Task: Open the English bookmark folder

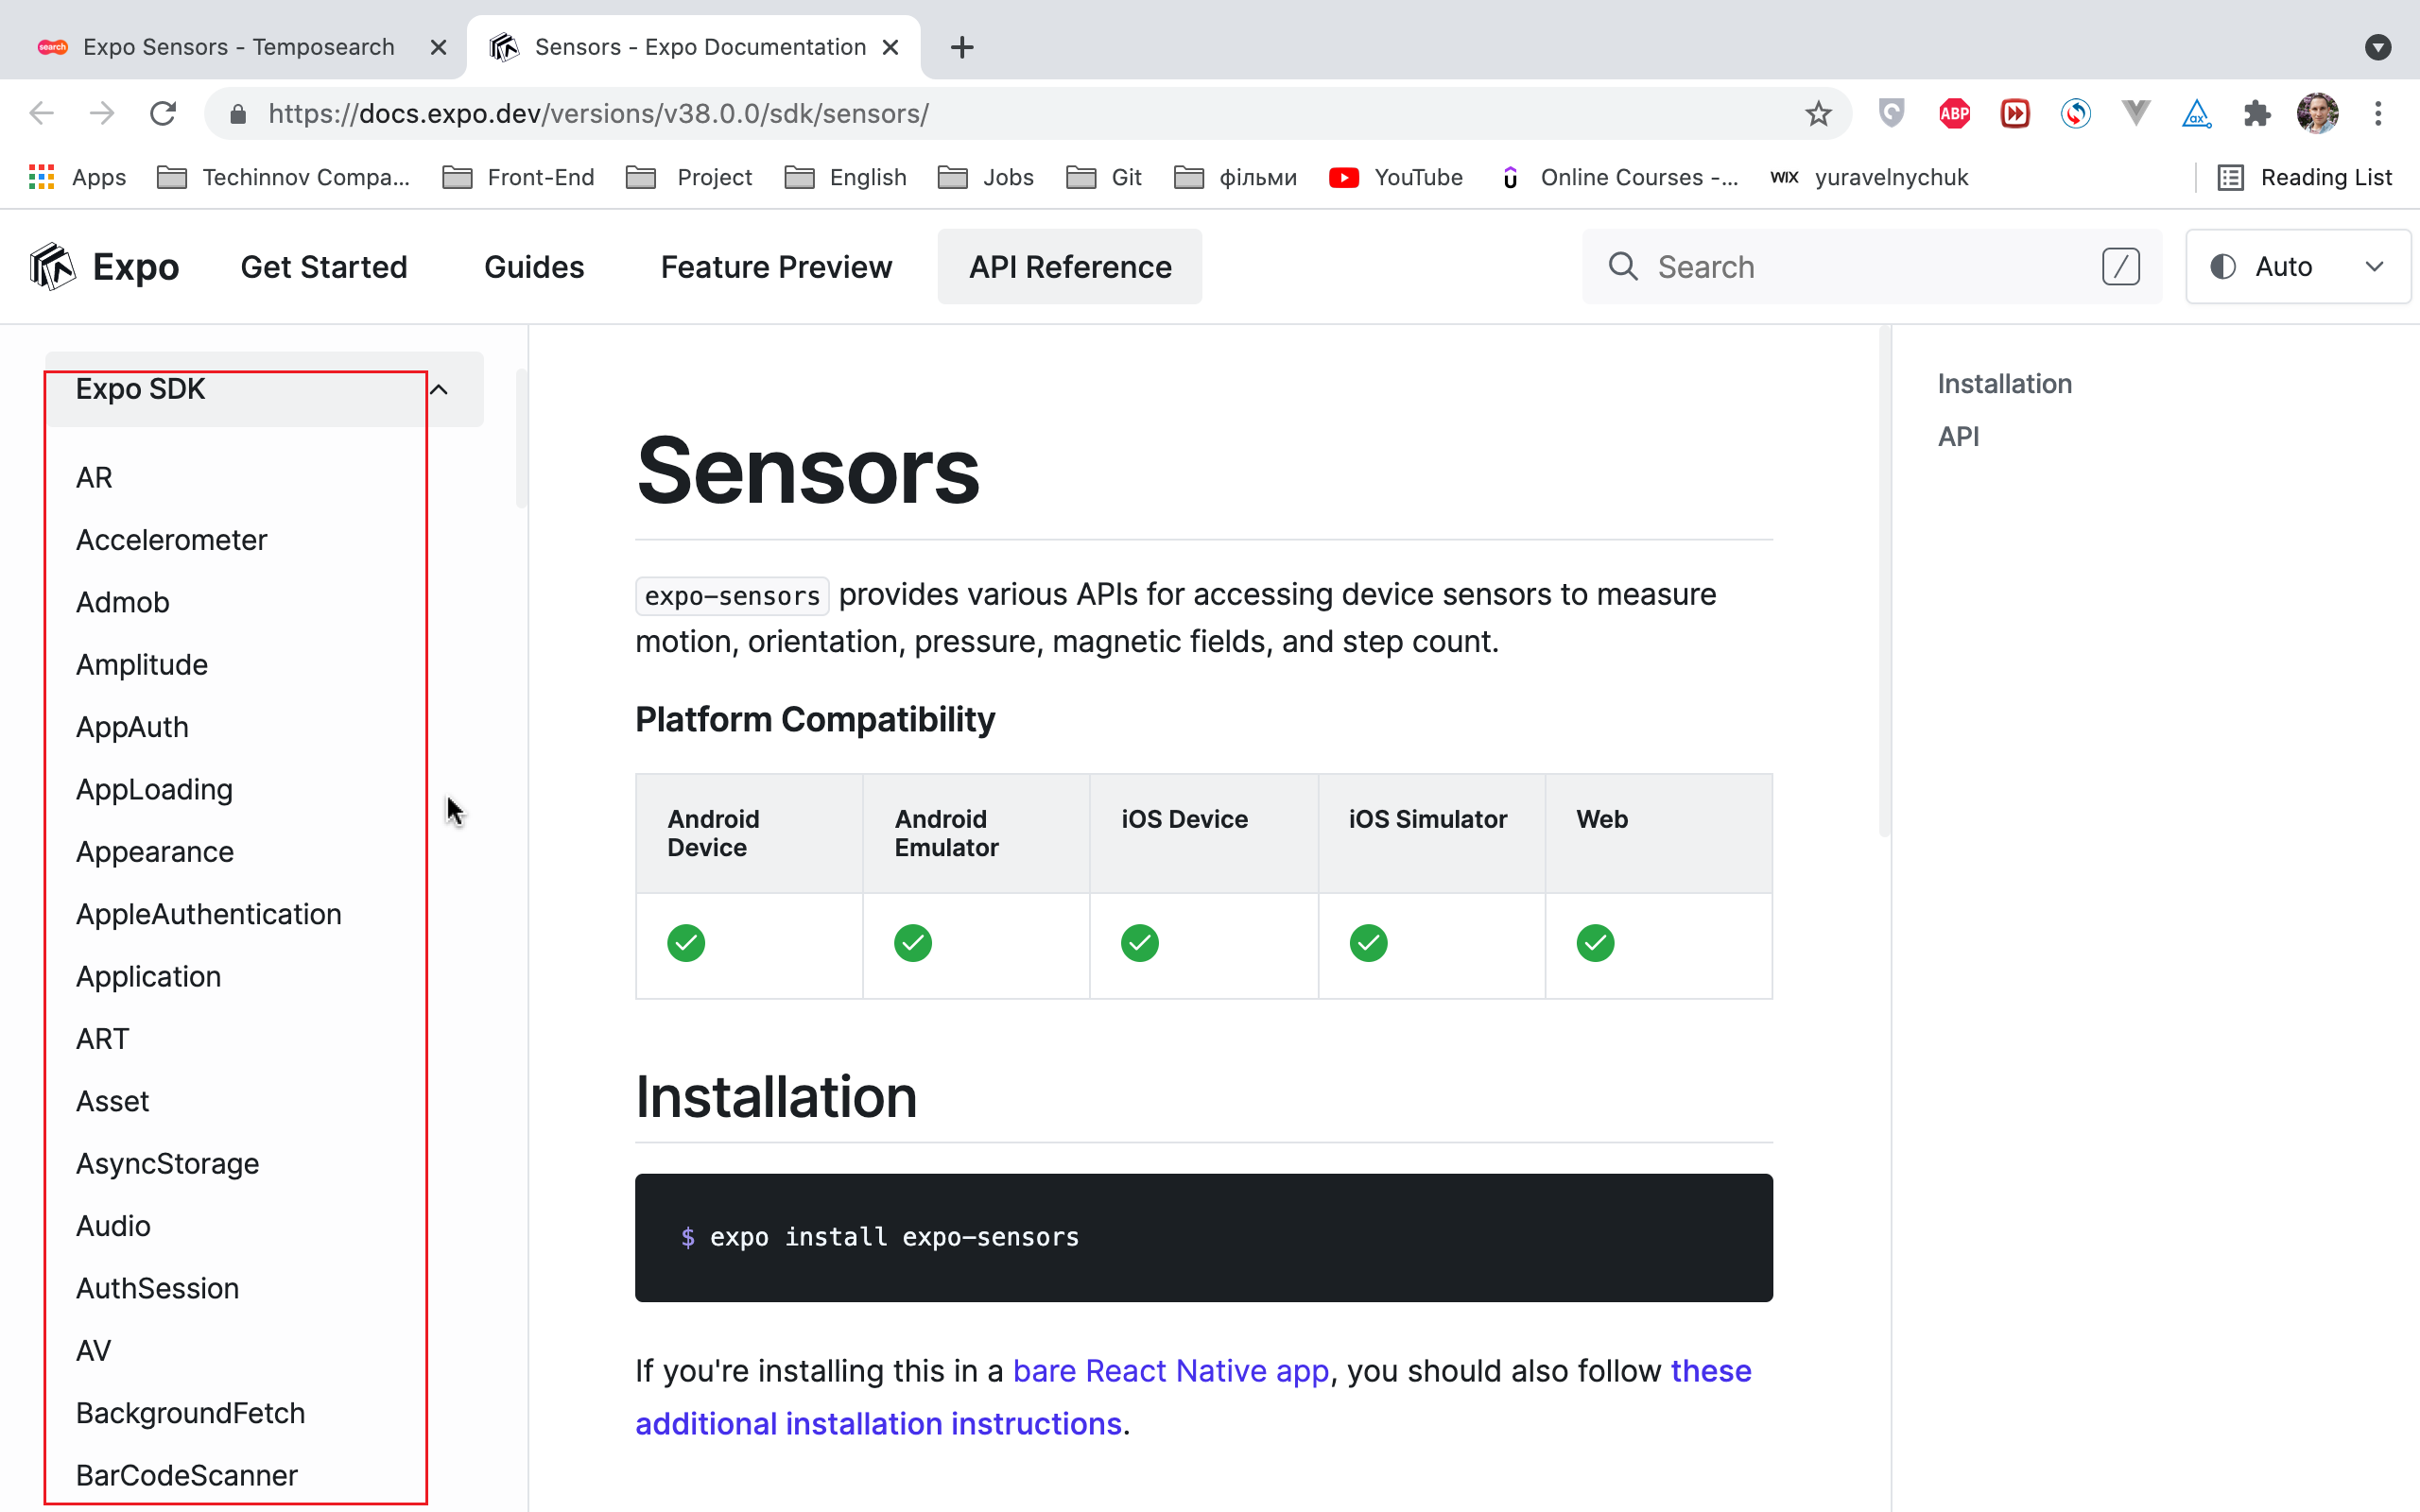Action: coord(845,177)
